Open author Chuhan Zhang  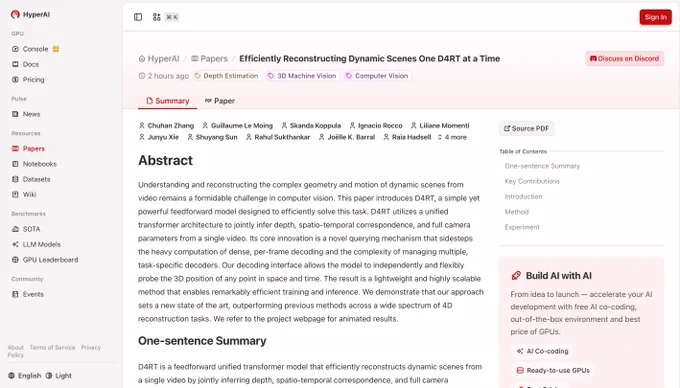(x=166, y=125)
